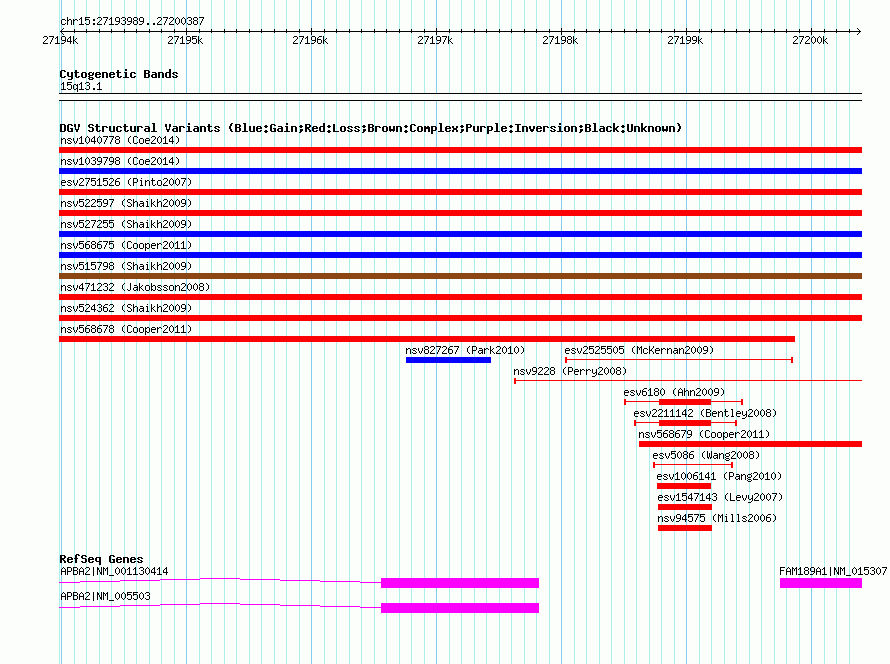This screenshot has width=890, height=664.
Task: Click the 27194k ruler tick label
Action: (60, 40)
